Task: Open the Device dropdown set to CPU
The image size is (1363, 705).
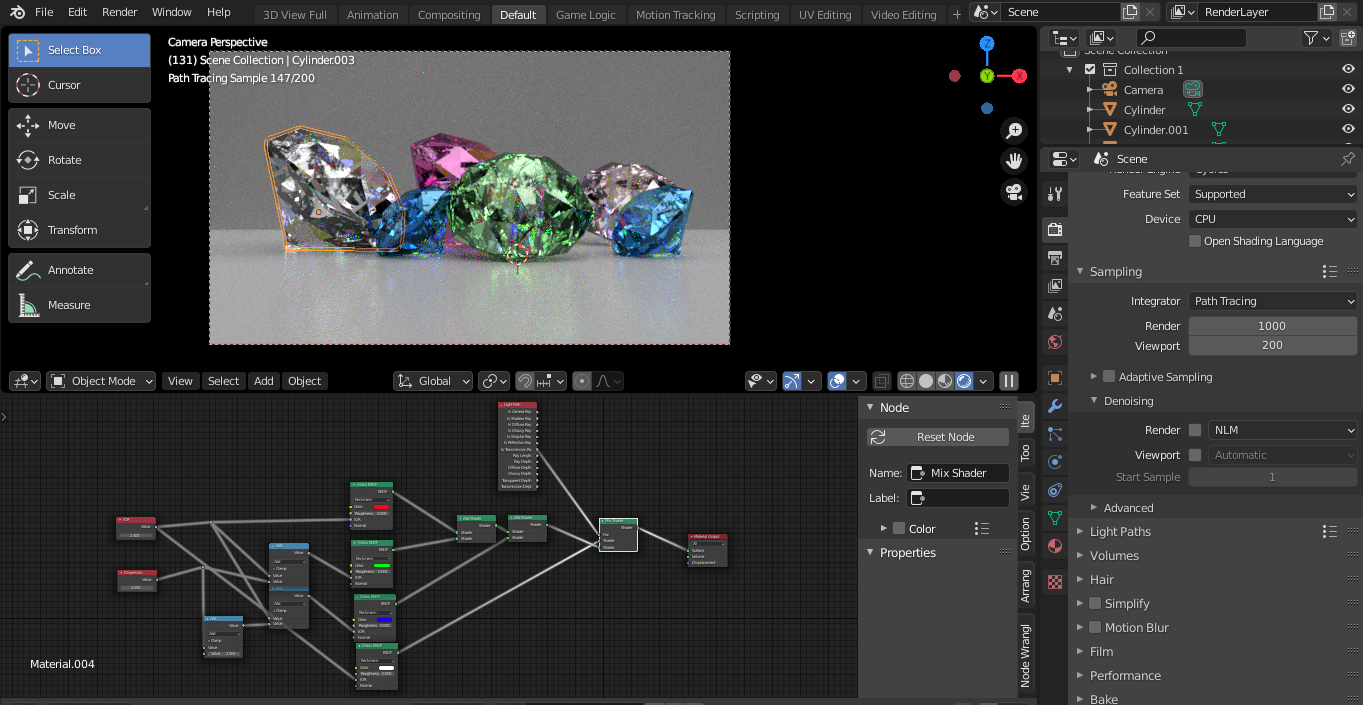Action: click(x=1272, y=218)
